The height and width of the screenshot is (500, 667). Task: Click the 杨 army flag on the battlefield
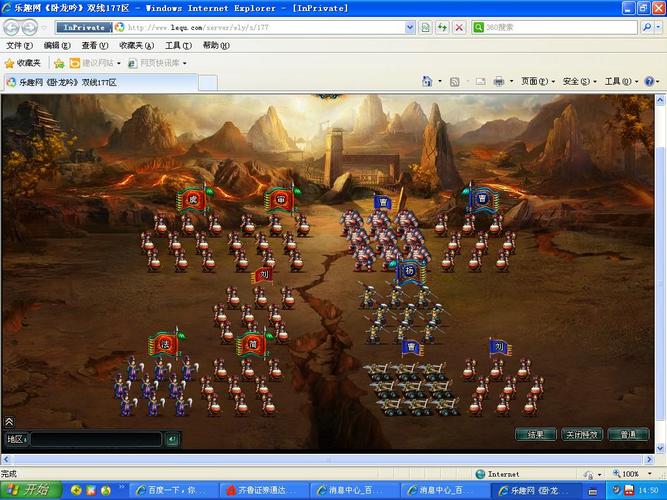(407, 271)
